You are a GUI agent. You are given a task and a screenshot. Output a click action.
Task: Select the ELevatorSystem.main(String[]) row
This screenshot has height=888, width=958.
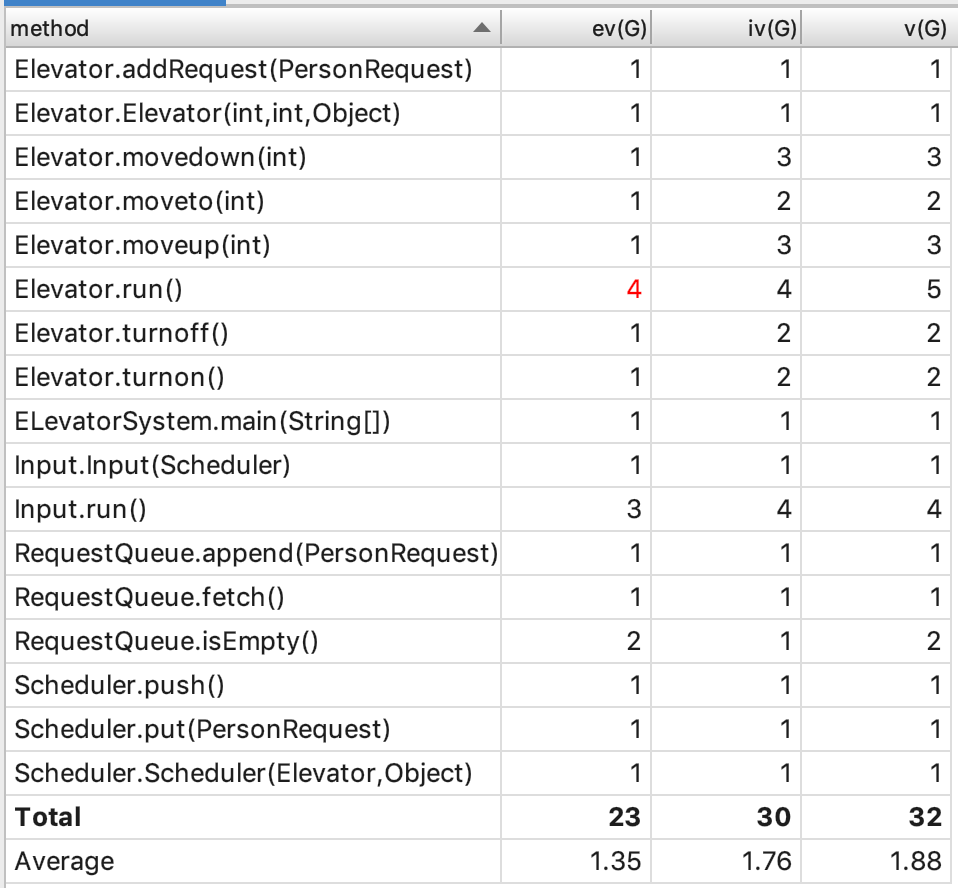(x=202, y=422)
